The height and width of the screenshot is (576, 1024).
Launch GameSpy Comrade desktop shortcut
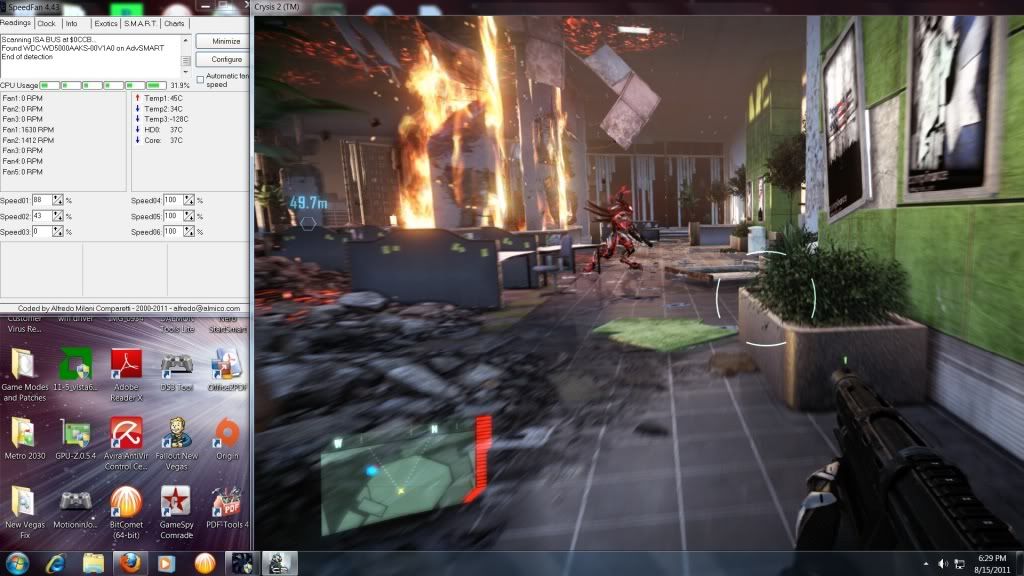point(176,513)
